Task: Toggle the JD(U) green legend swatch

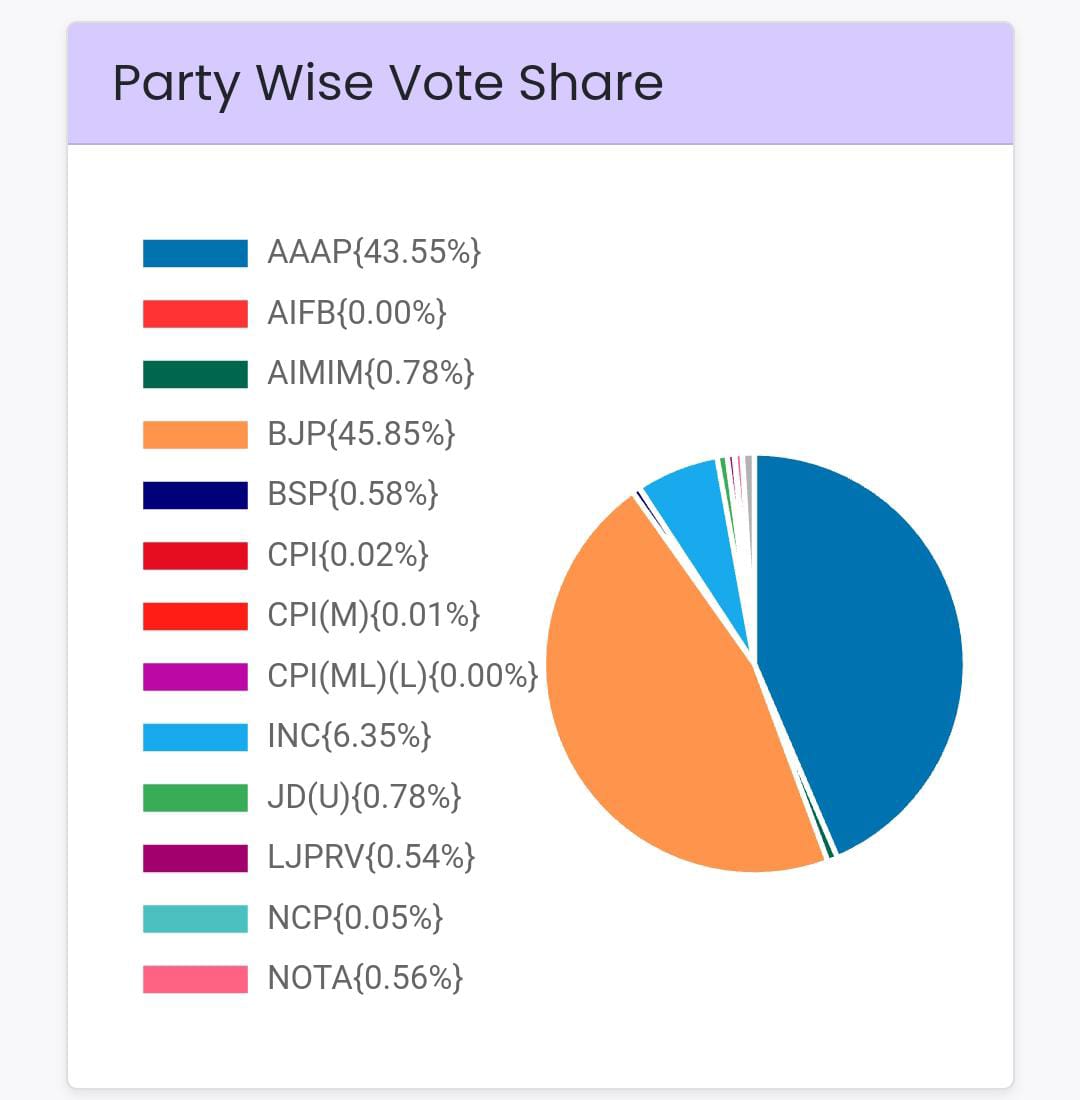Action: click(x=195, y=797)
